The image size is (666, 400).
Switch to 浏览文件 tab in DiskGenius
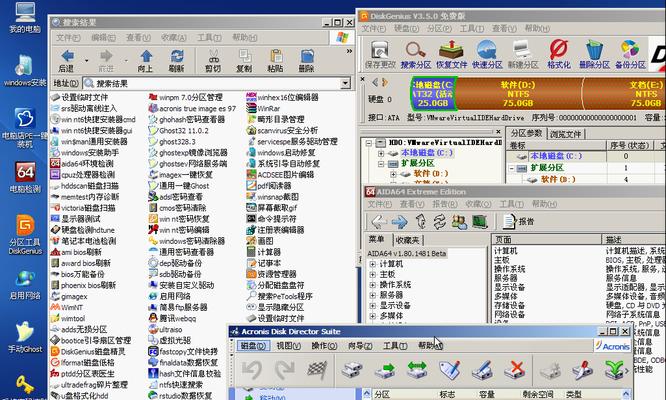565,134
